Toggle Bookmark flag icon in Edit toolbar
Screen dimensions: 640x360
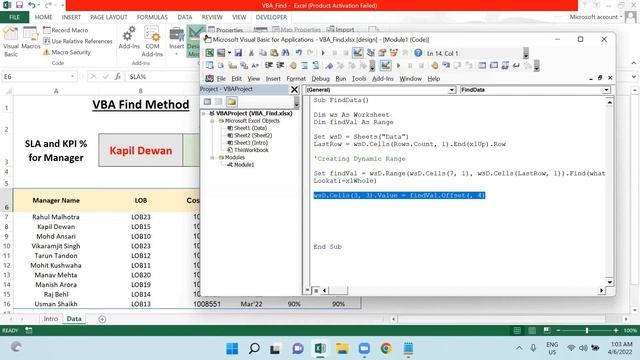click(x=329, y=65)
